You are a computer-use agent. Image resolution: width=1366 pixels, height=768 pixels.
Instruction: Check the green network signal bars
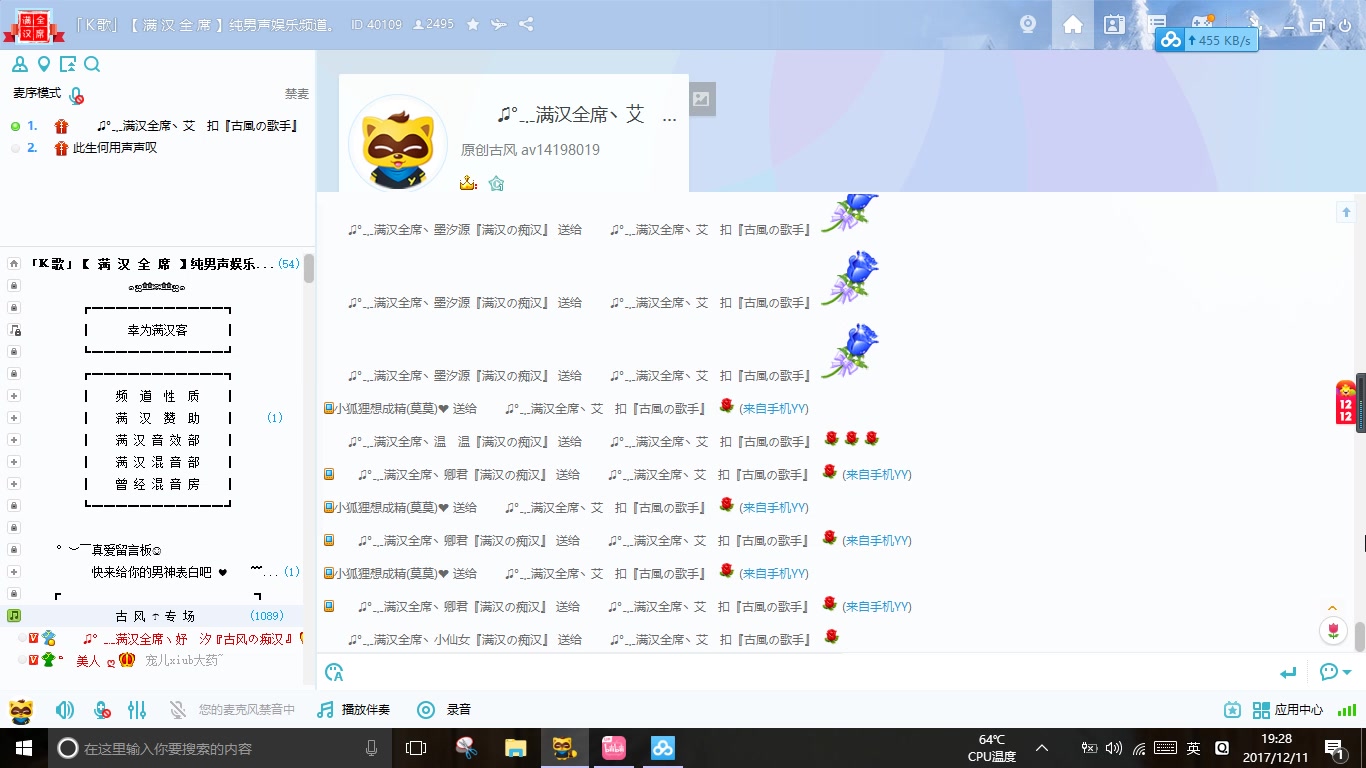tap(1347, 710)
